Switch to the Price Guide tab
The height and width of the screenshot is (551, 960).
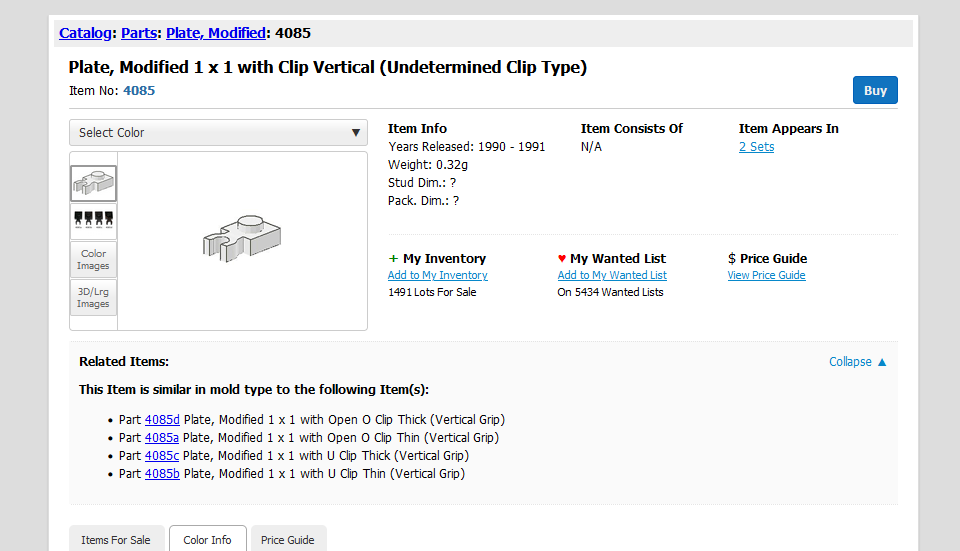pos(288,540)
